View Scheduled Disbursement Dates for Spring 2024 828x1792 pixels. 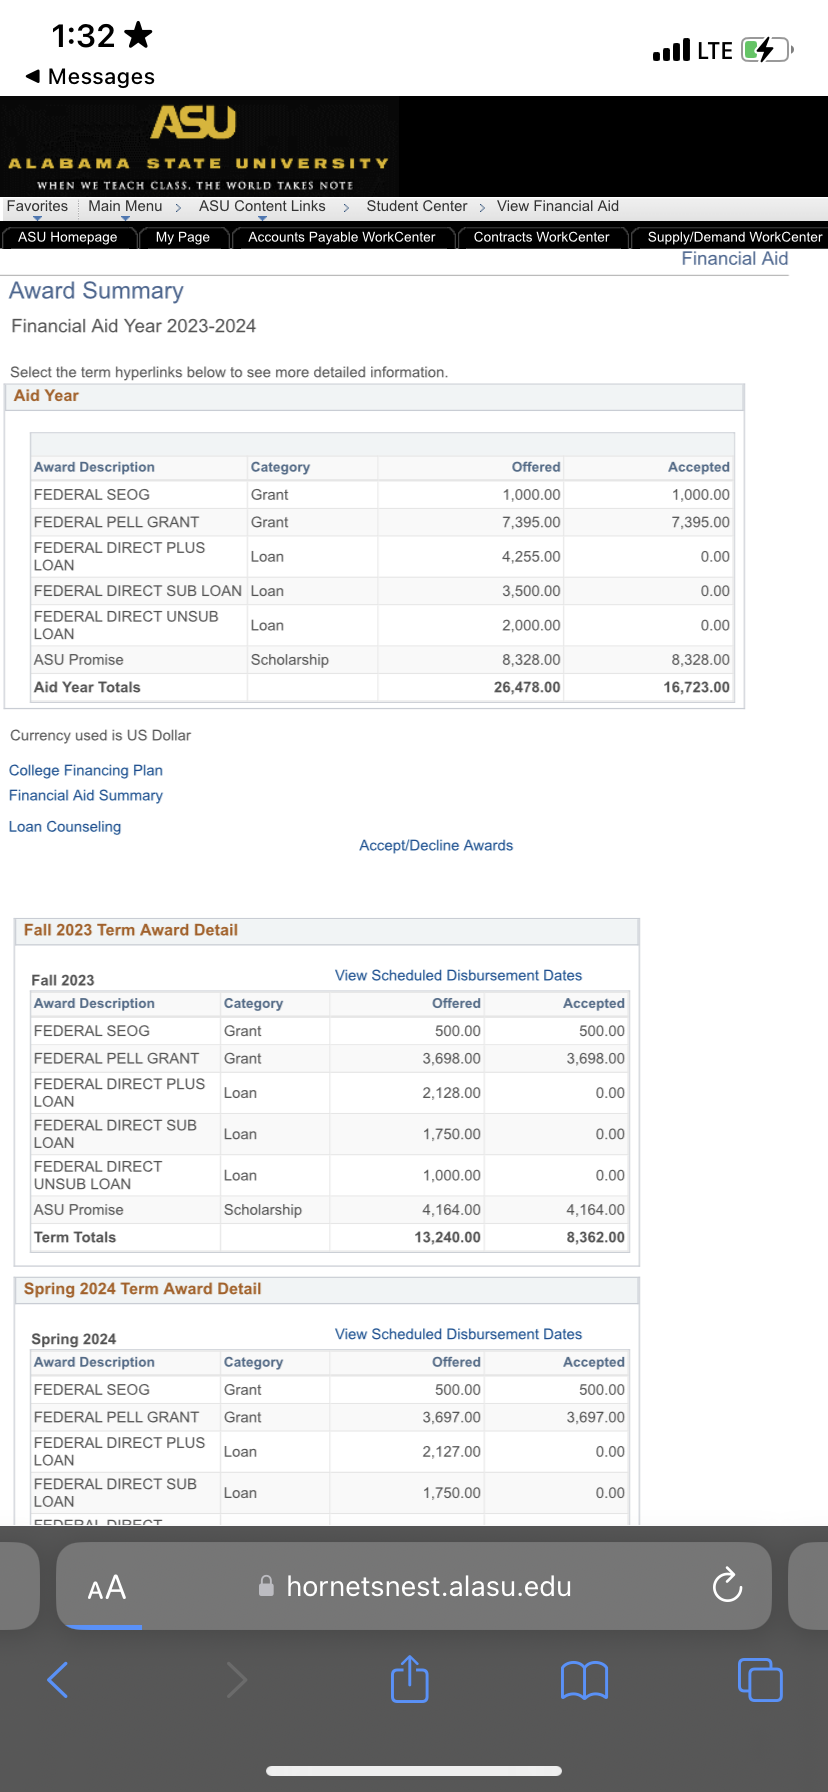click(x=458, y=1334)
